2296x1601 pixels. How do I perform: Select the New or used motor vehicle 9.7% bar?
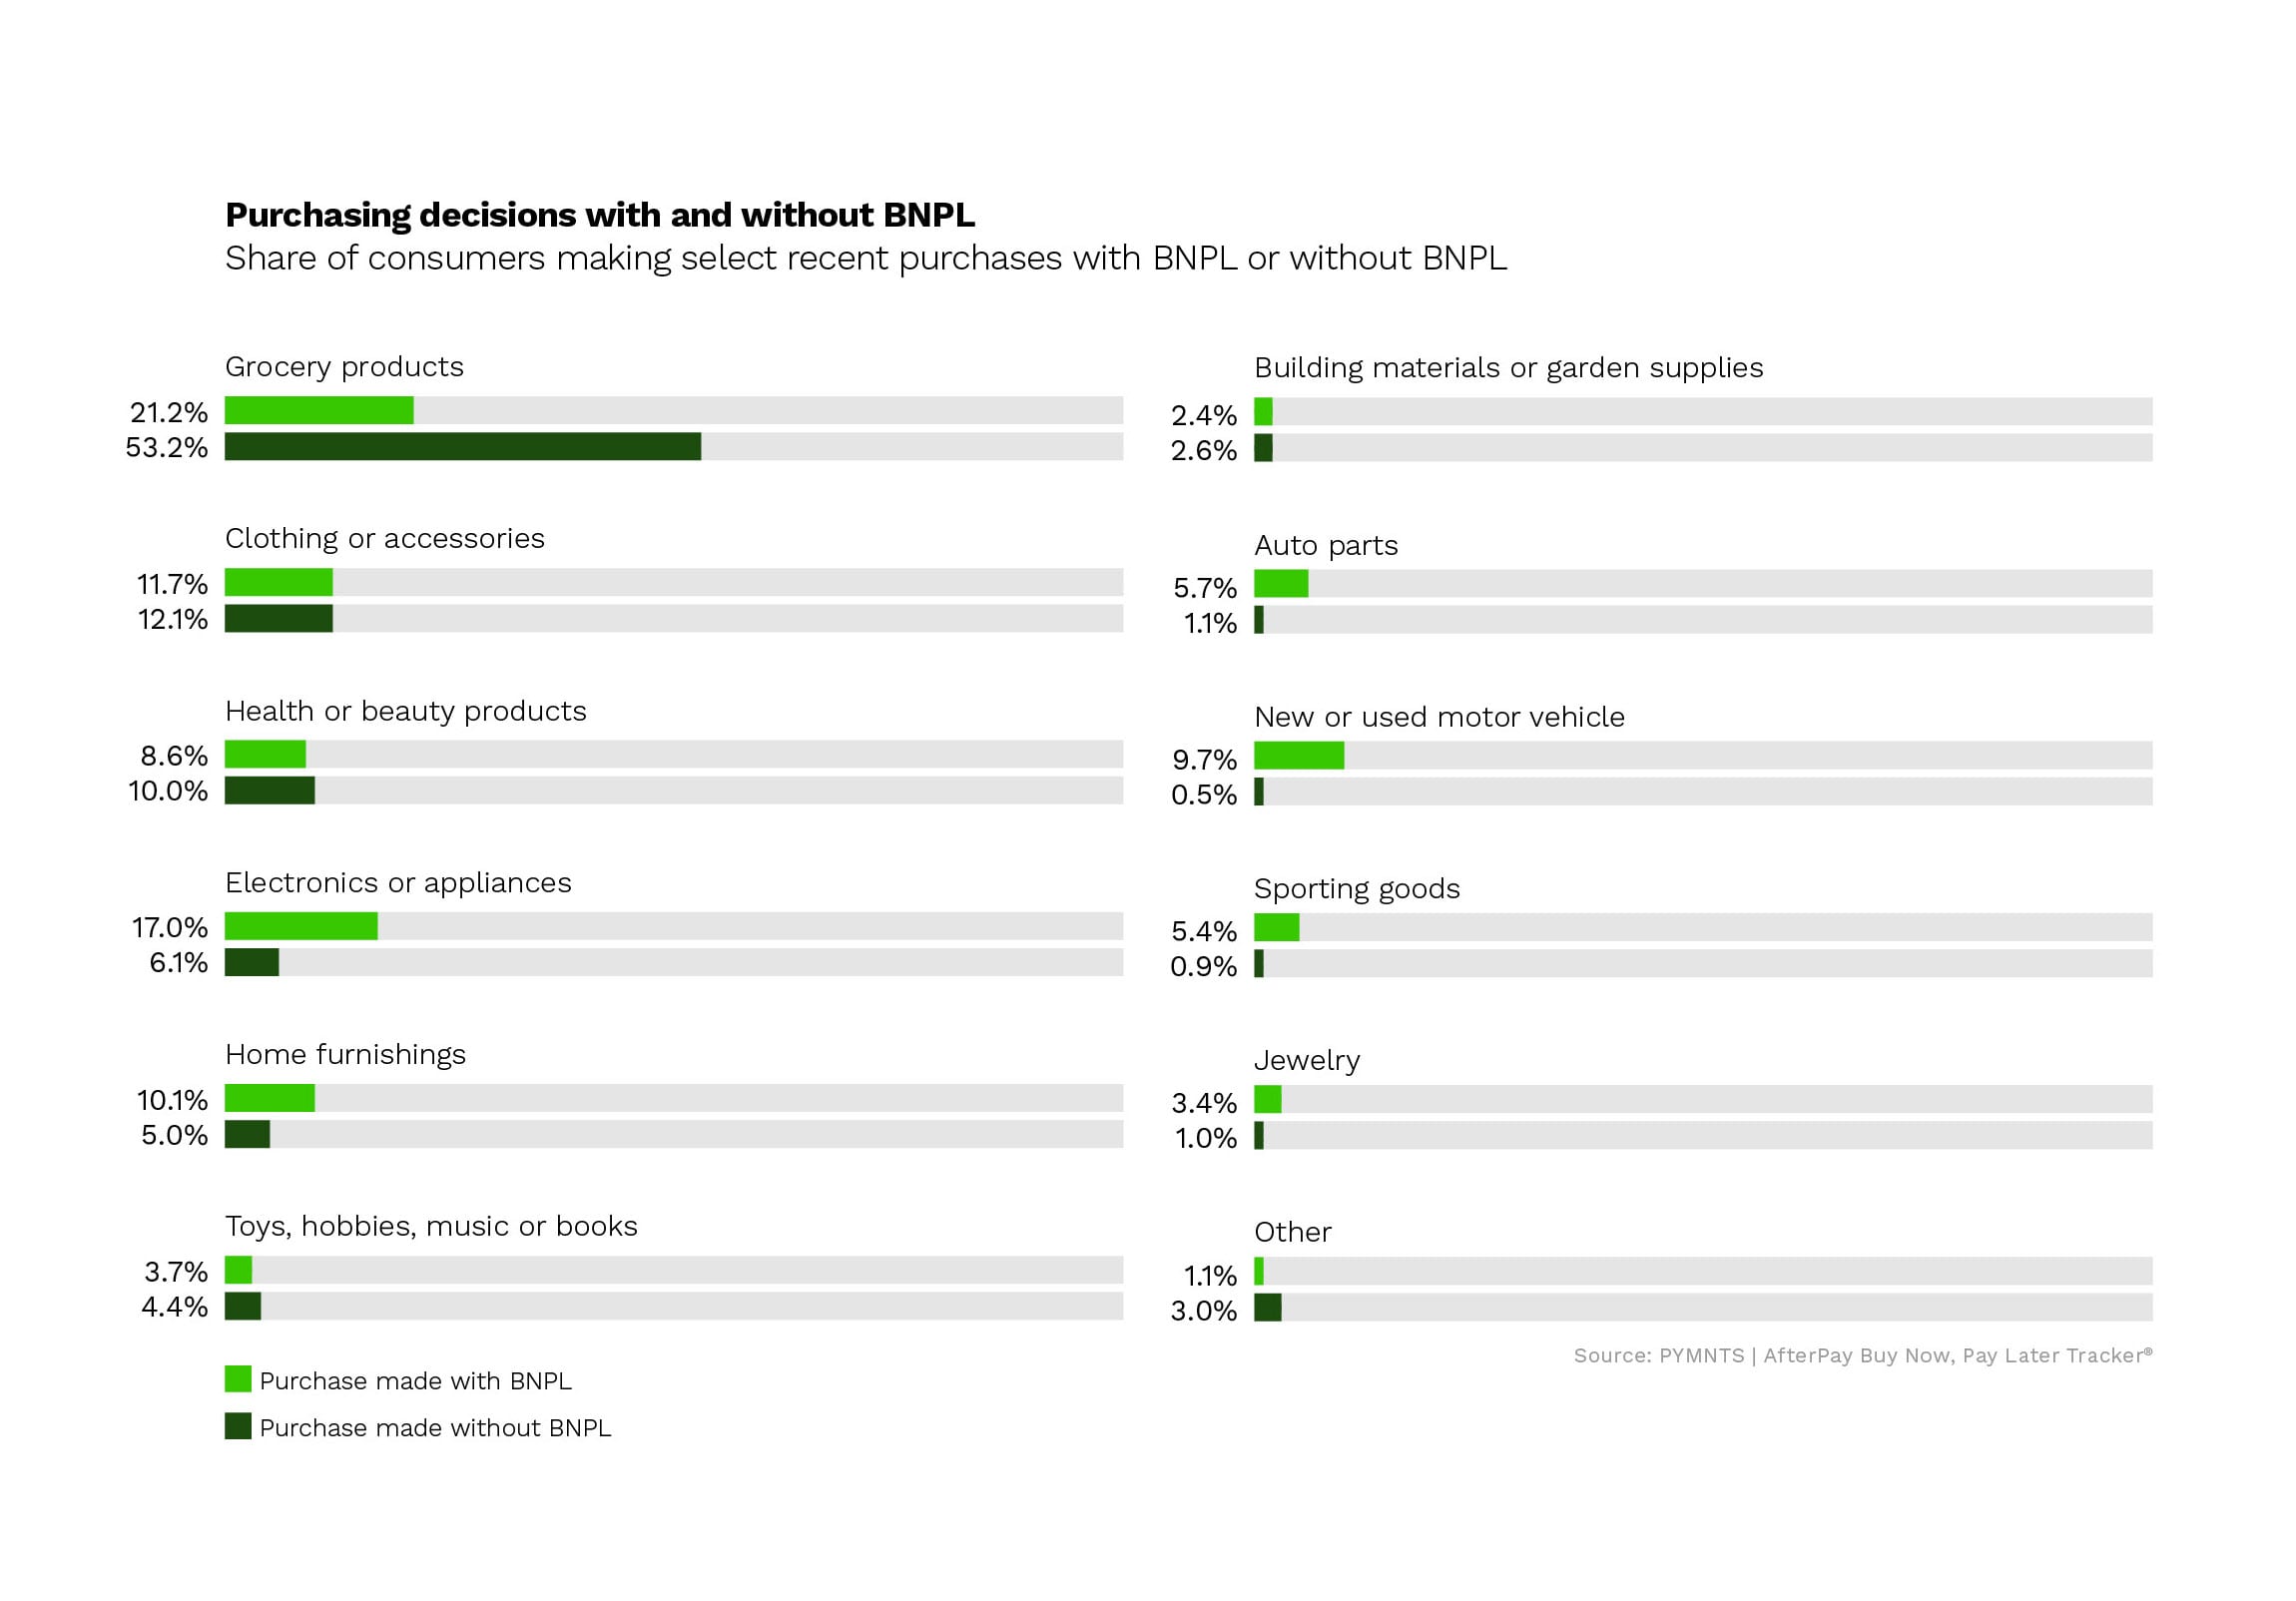1298,755
